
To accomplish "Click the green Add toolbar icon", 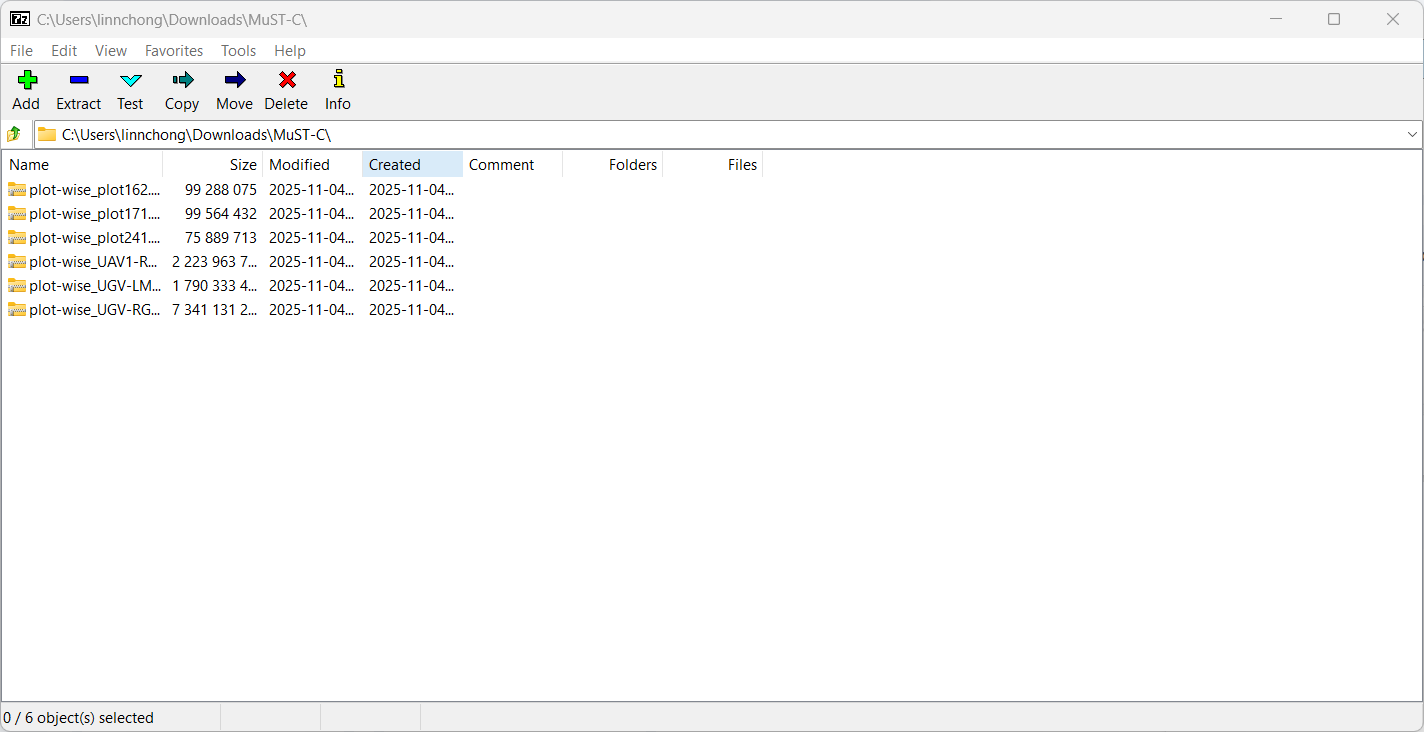I will (26, 81).
